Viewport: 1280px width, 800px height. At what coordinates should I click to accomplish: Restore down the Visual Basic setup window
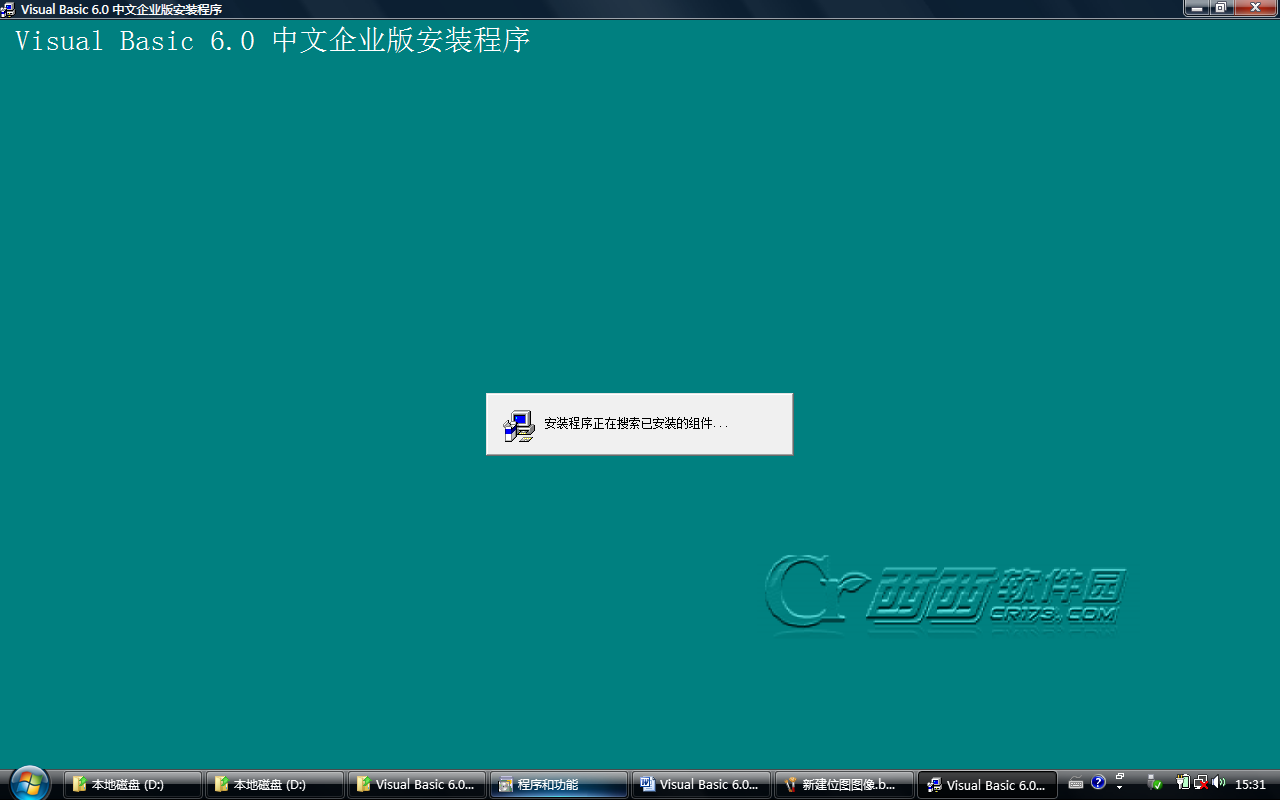[x=1220, y=8]
